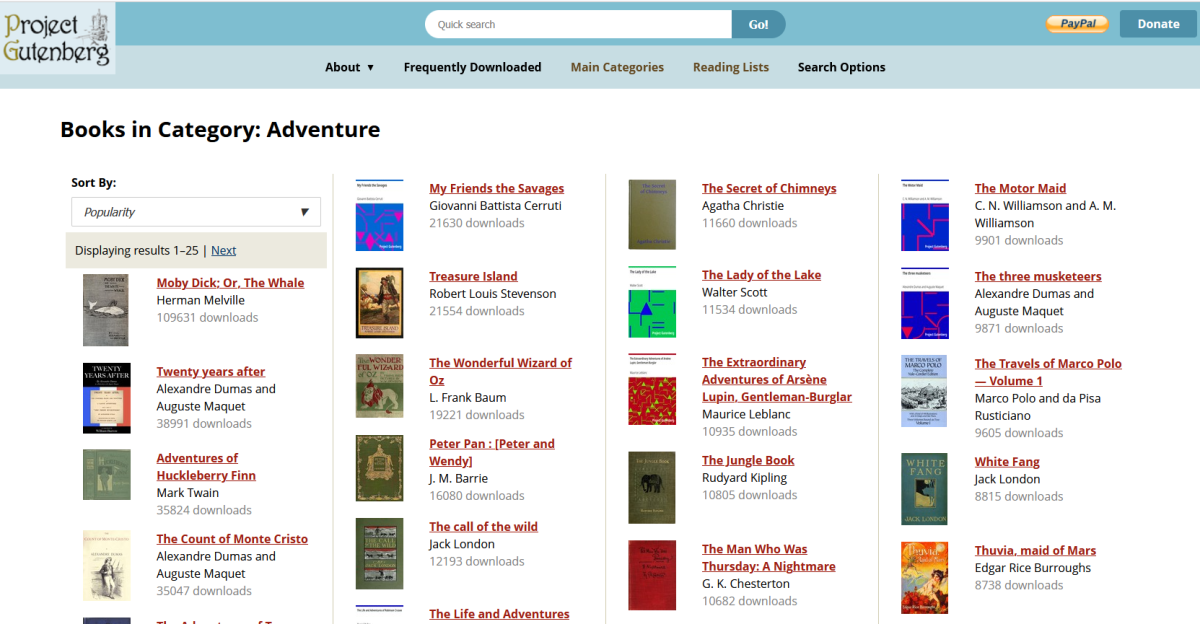Viewport: 1200px width, 624px height.
Task: Open White Fang title link
Action: (x=1007, y=462)
